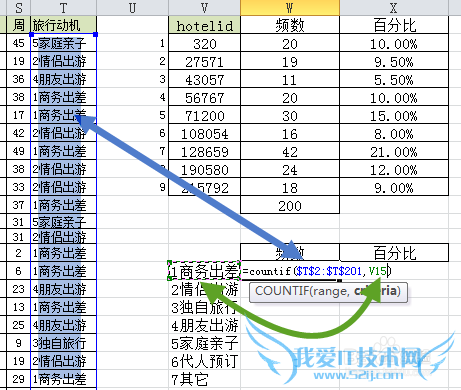Click frequency cell 16
Image resolution: width=461 pixels, height=390 pixels.
coord(290,133)
